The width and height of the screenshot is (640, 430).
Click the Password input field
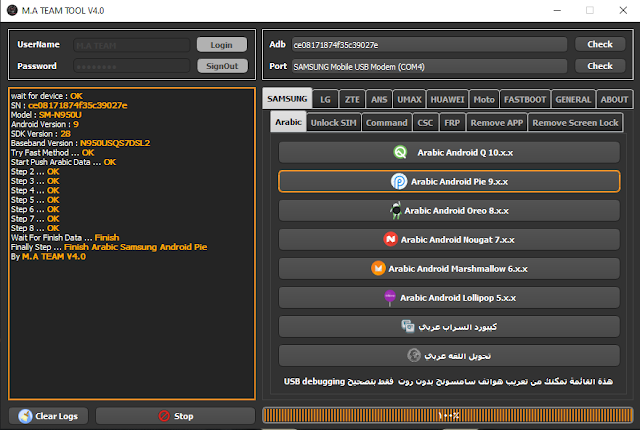coord(132,66)
